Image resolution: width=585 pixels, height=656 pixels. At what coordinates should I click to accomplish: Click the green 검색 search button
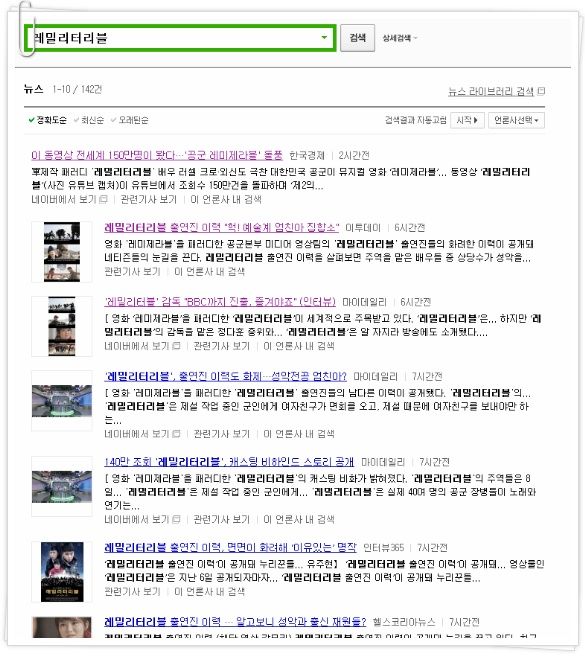point(357,38)
